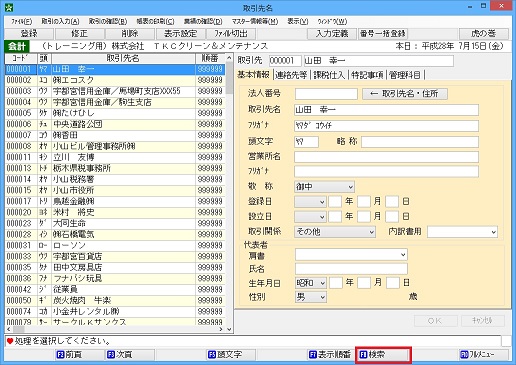Open the 表示(V) menu

point(298,22)
